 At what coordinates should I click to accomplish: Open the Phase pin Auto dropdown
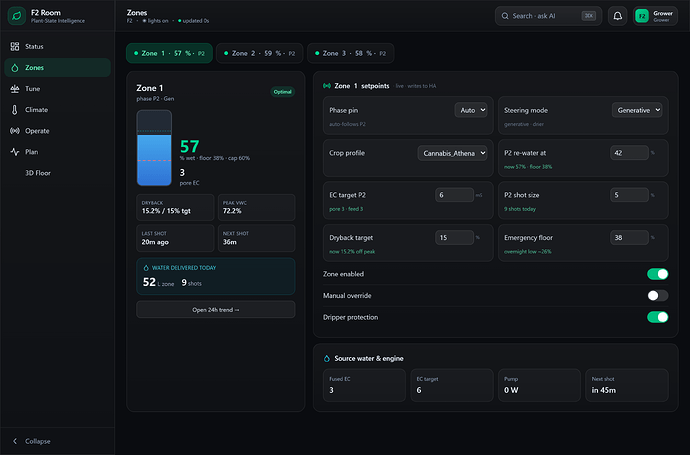coord(471,110)
